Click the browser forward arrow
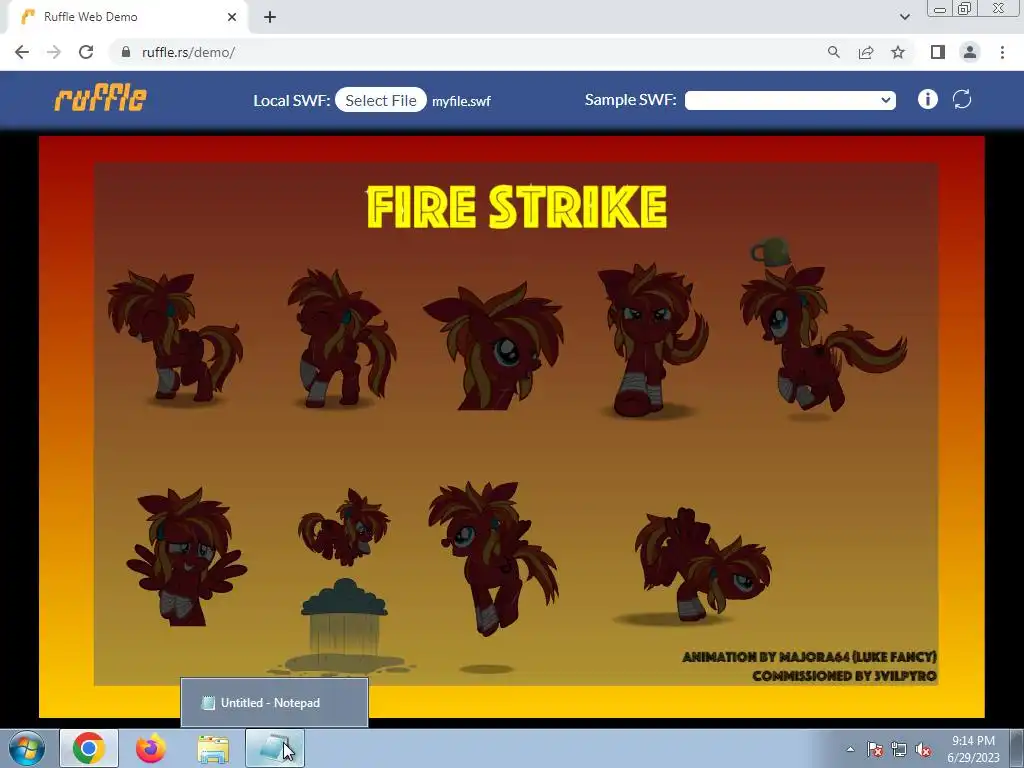 click(54, 52)
